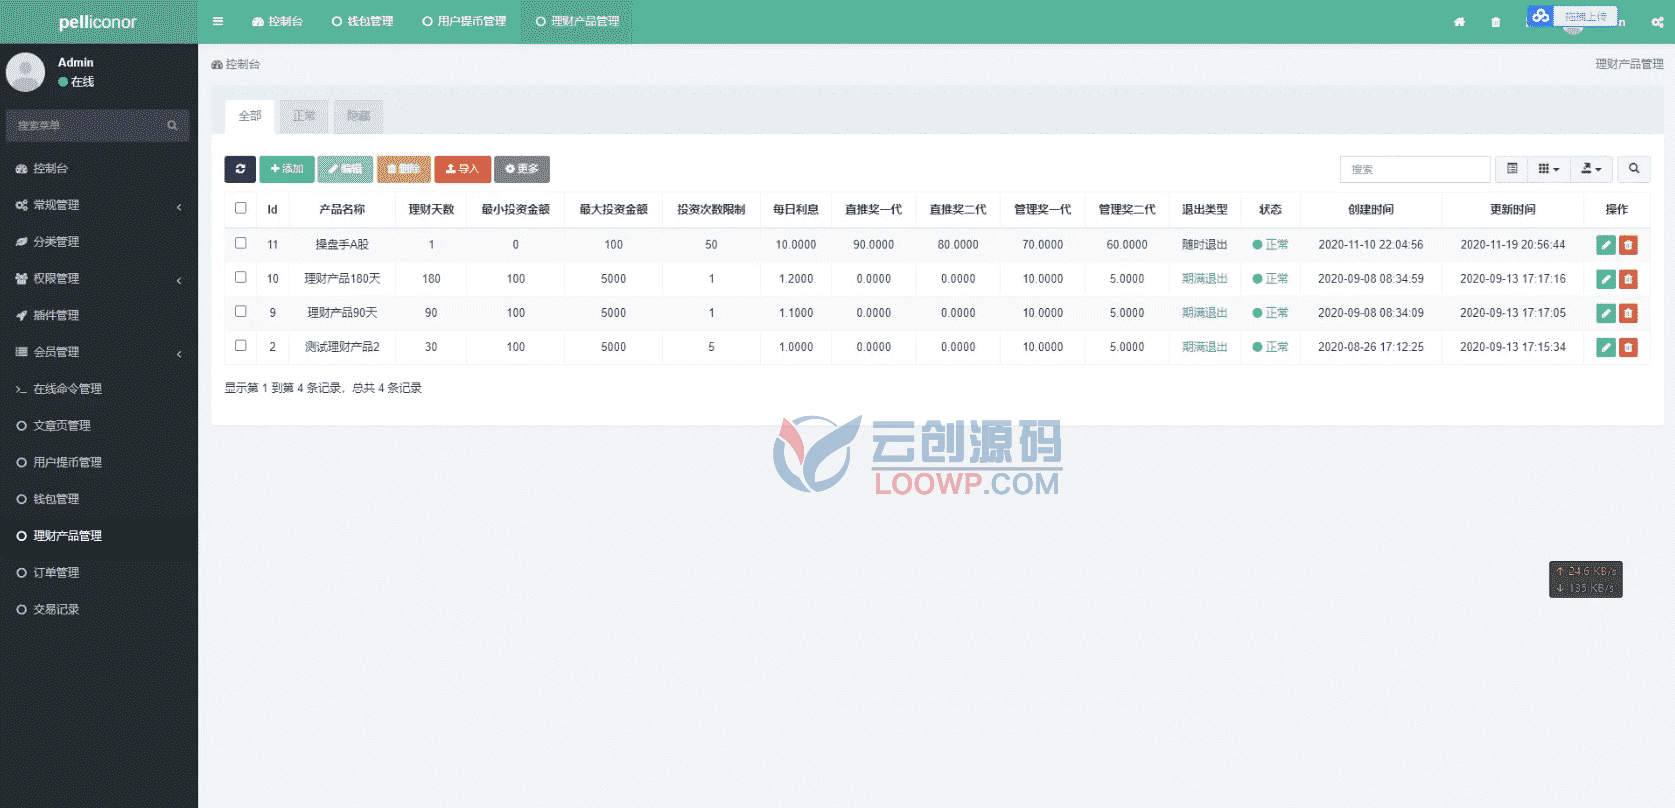Image resolution: width=1675 pixels, height=808 pixels.
Task: Expand 会员管理 sidebar submenu
Action: [x=98, y=352]
